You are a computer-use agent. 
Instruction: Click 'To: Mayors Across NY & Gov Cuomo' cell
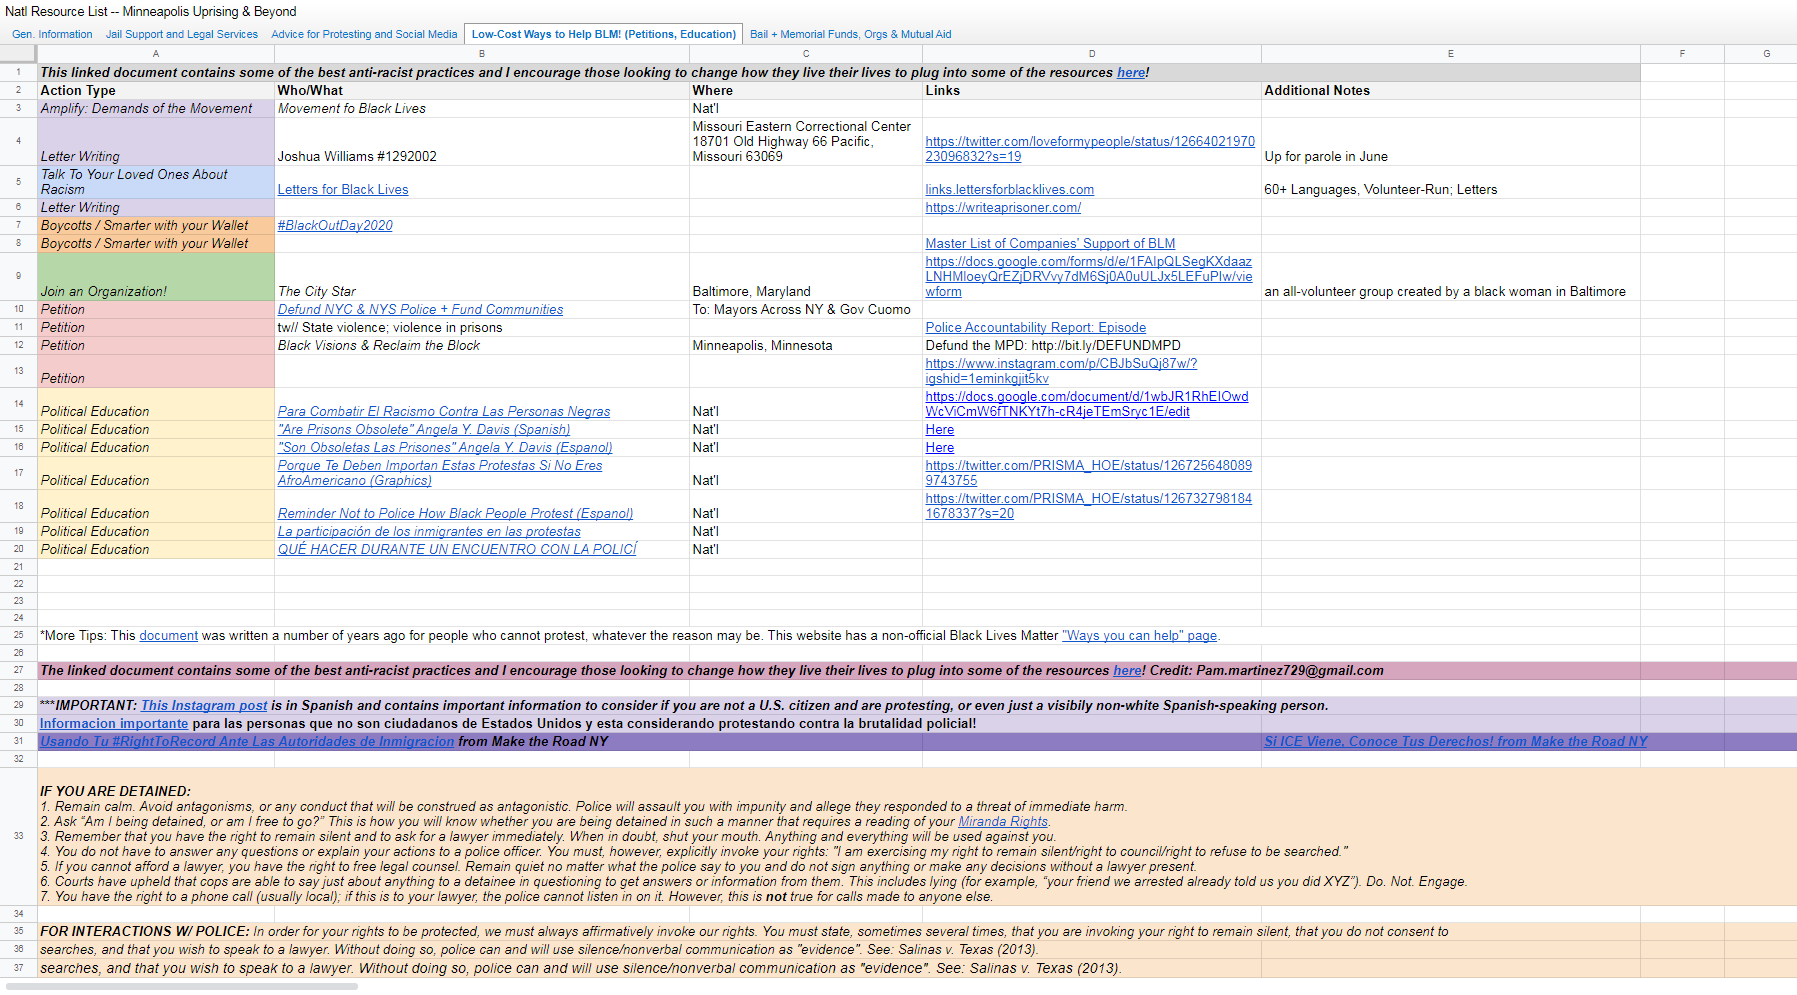coord(806,310)
